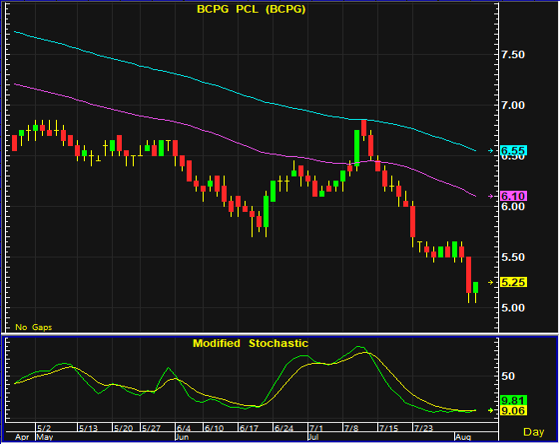560x444 pixels.
Task: Click the magenta 6.10 moving average price tag
Action: pos(513,196)
